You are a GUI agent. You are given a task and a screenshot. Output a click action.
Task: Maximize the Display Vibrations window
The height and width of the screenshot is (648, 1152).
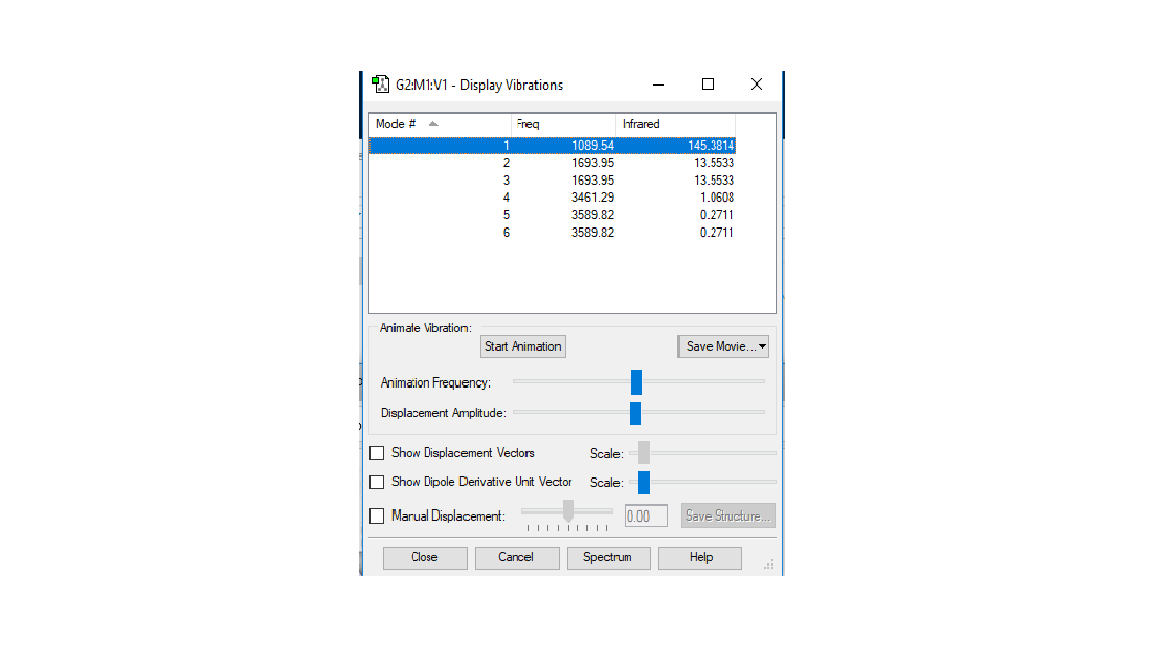(708, 84)
